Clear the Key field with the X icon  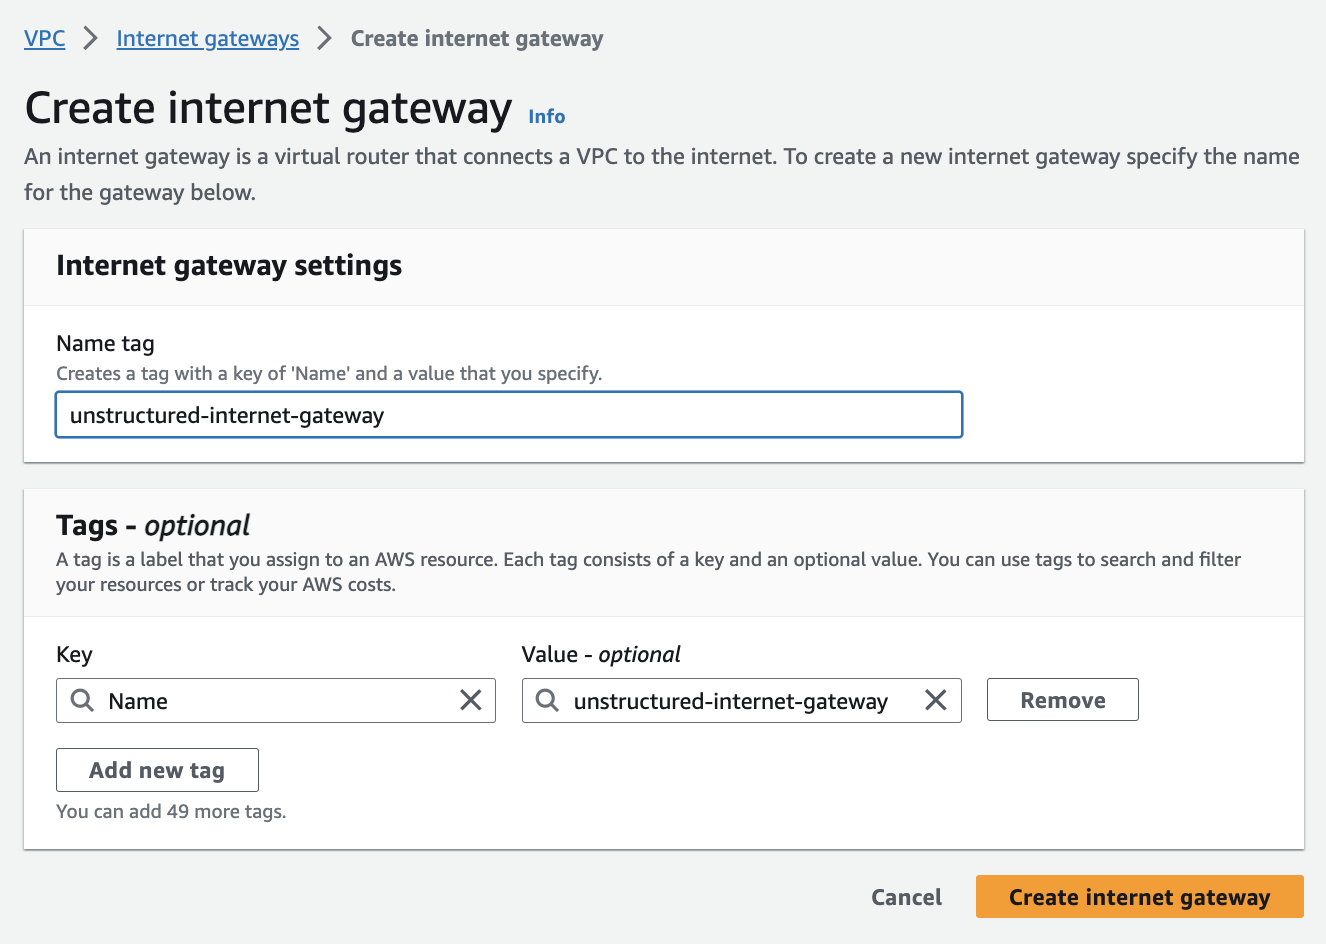click(x=471, y=700)
